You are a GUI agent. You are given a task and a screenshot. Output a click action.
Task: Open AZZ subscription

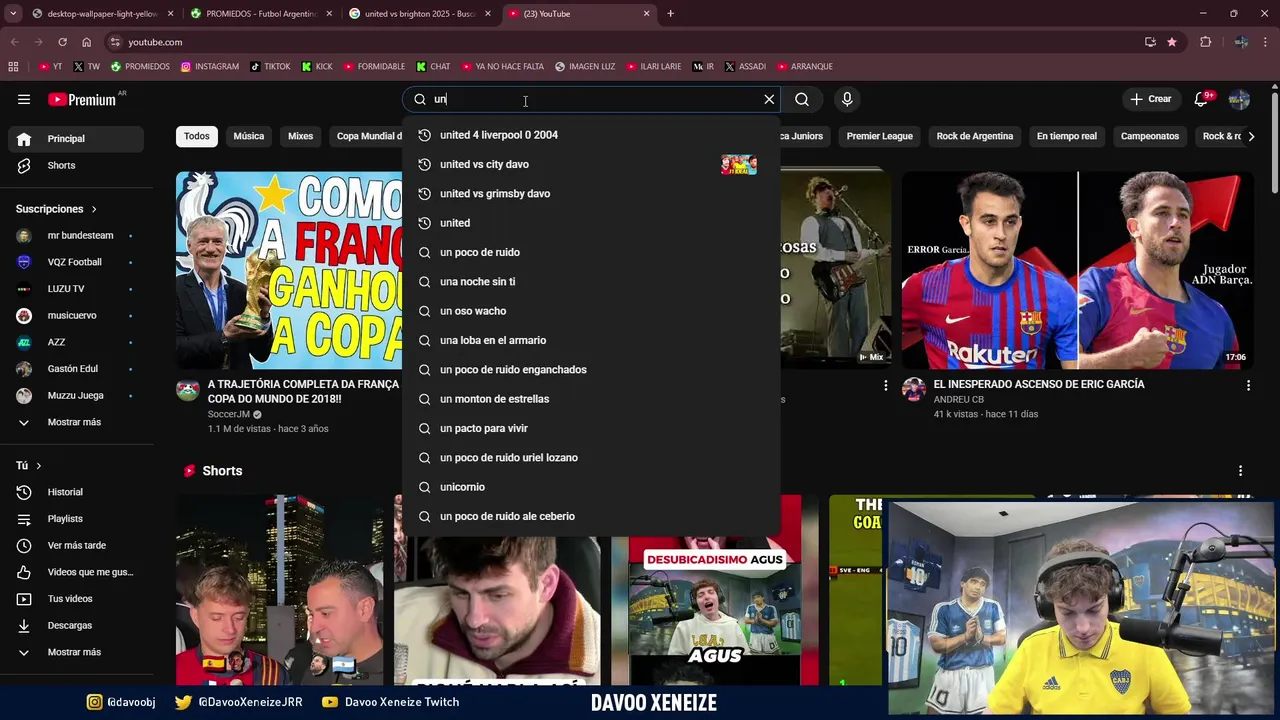(76, 342)
